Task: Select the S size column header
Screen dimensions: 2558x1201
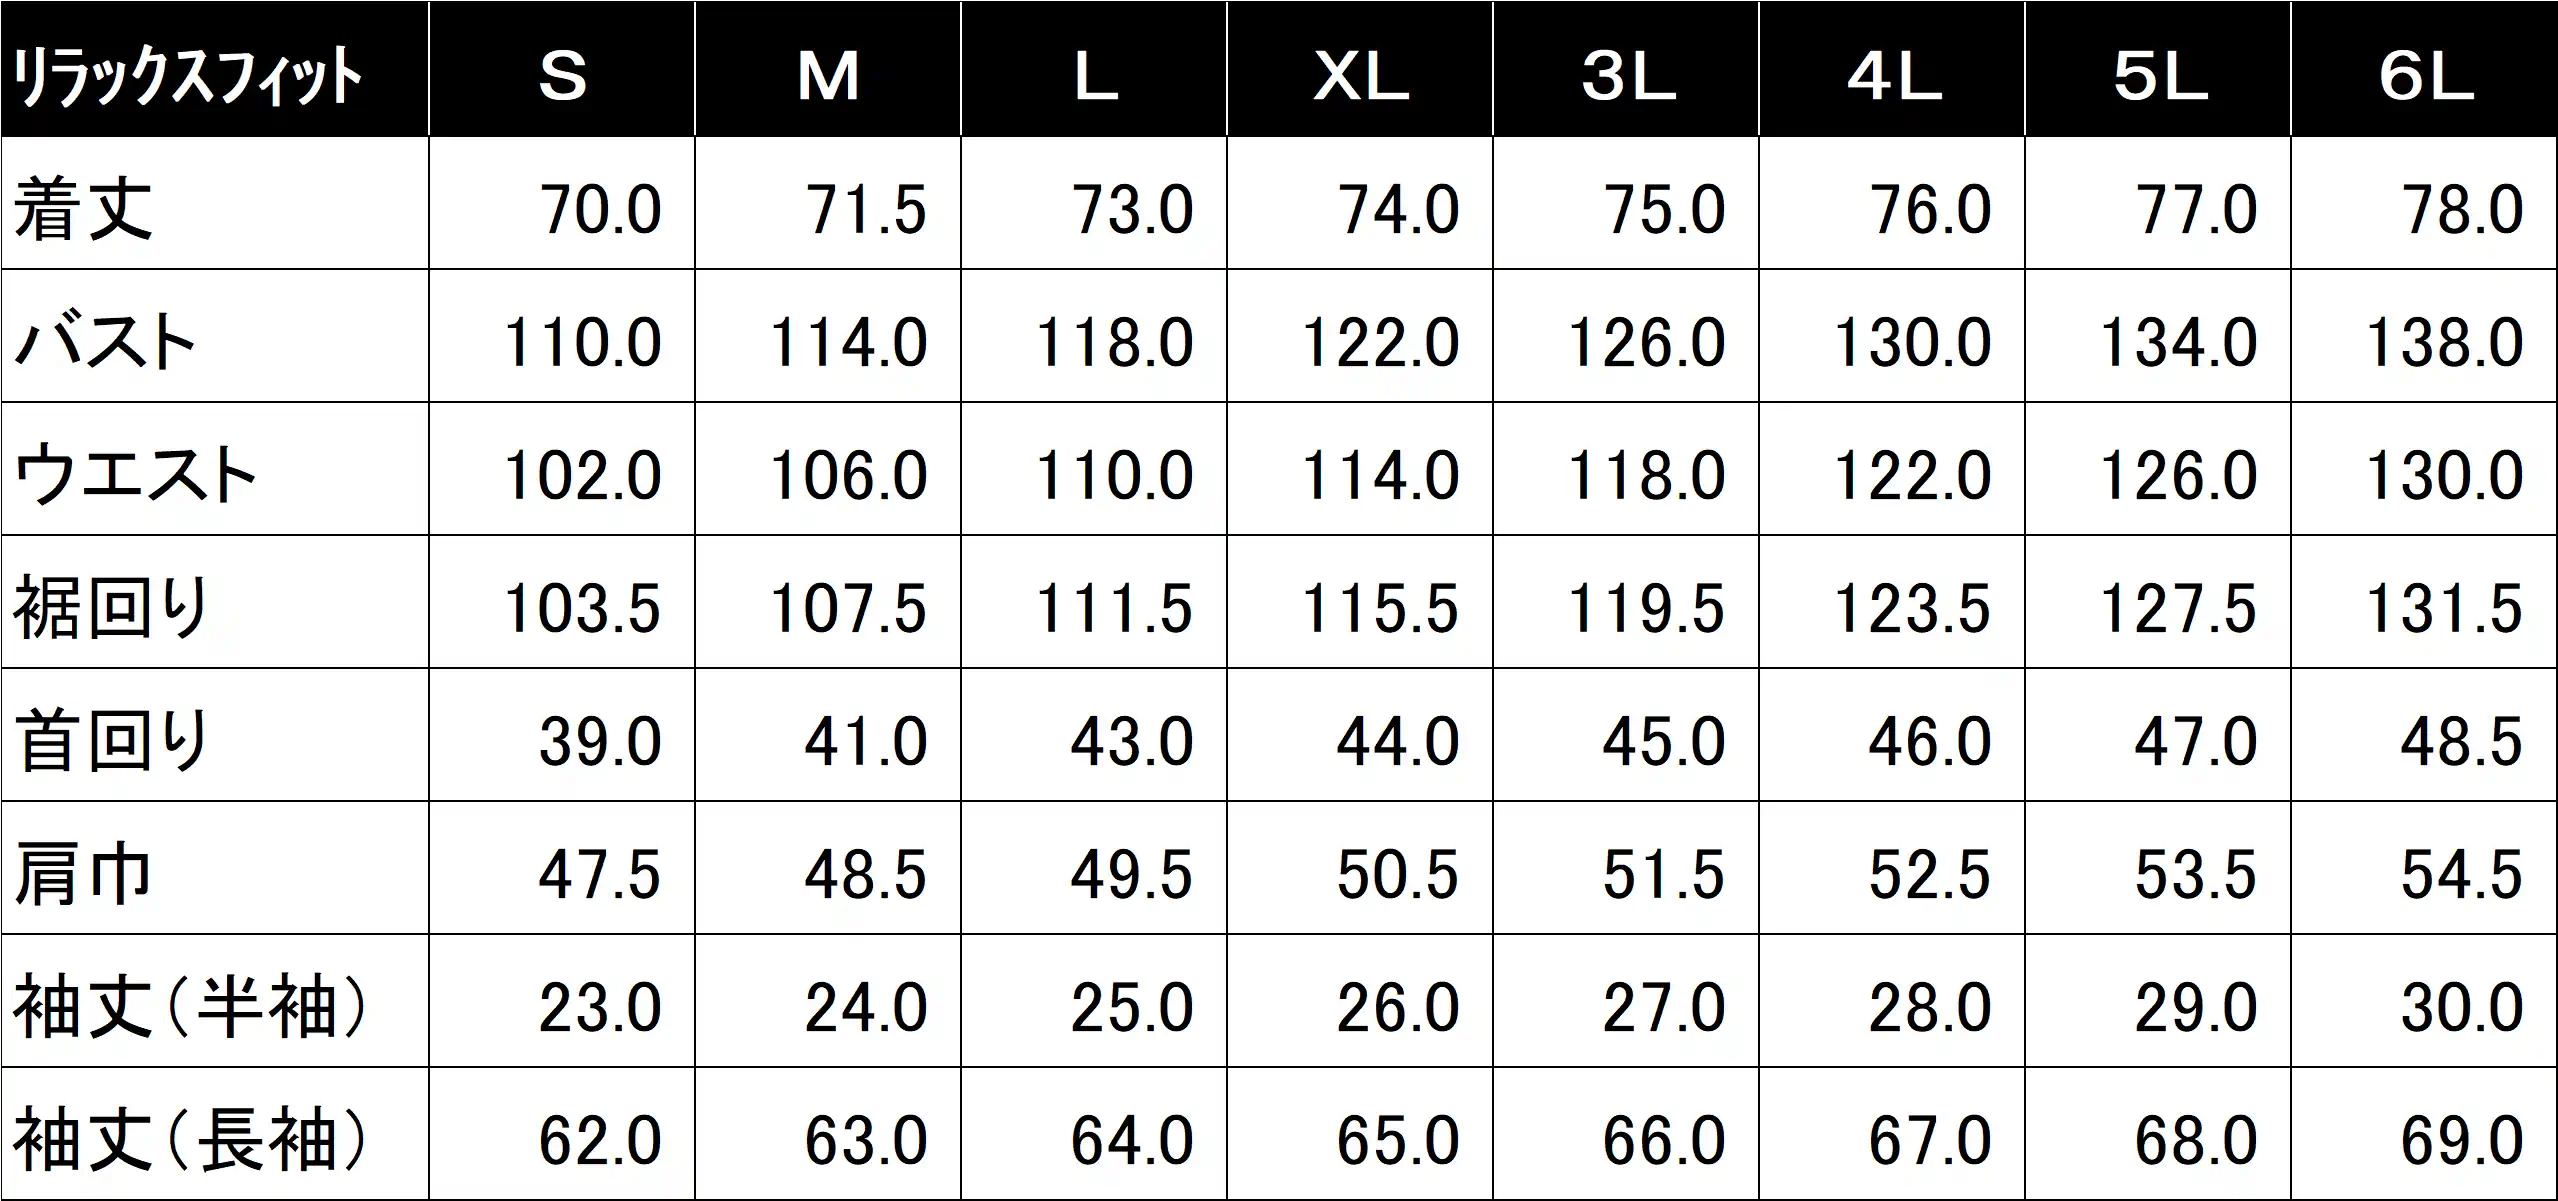Action: click(562, 69)
